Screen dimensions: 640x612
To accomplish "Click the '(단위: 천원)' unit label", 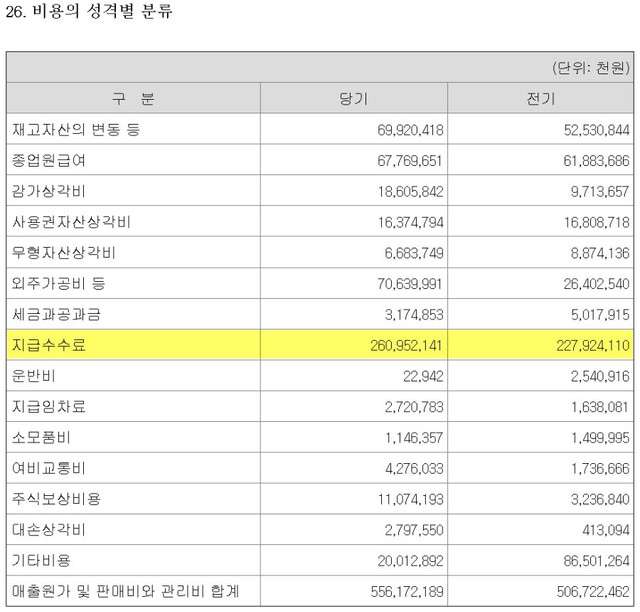I will coord(589,68).
